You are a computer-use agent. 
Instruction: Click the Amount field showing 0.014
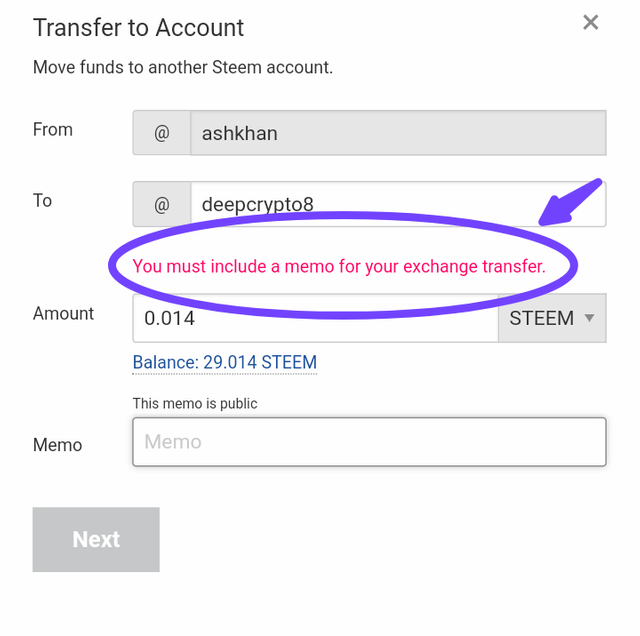click(x=314, y=319)
